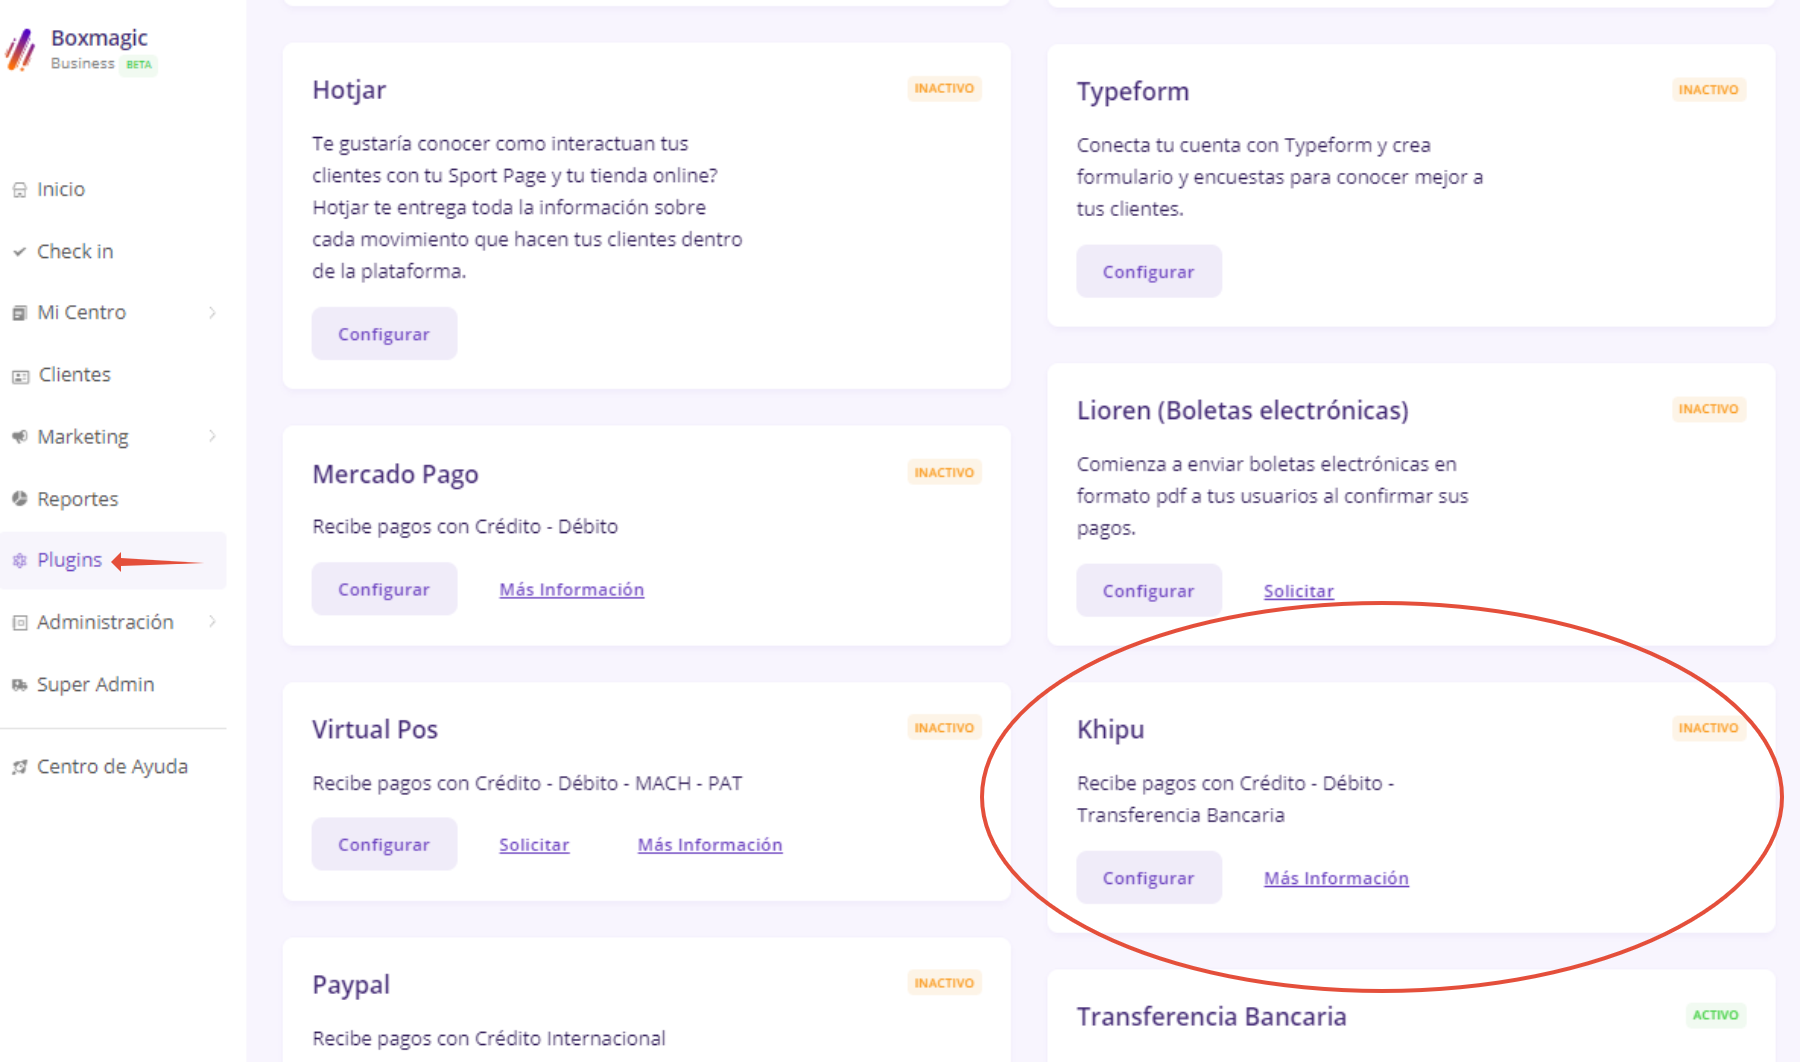Select the home icon beside Inicio
The width and height of the screenshot is (1800, 1062).
point(19,188)
